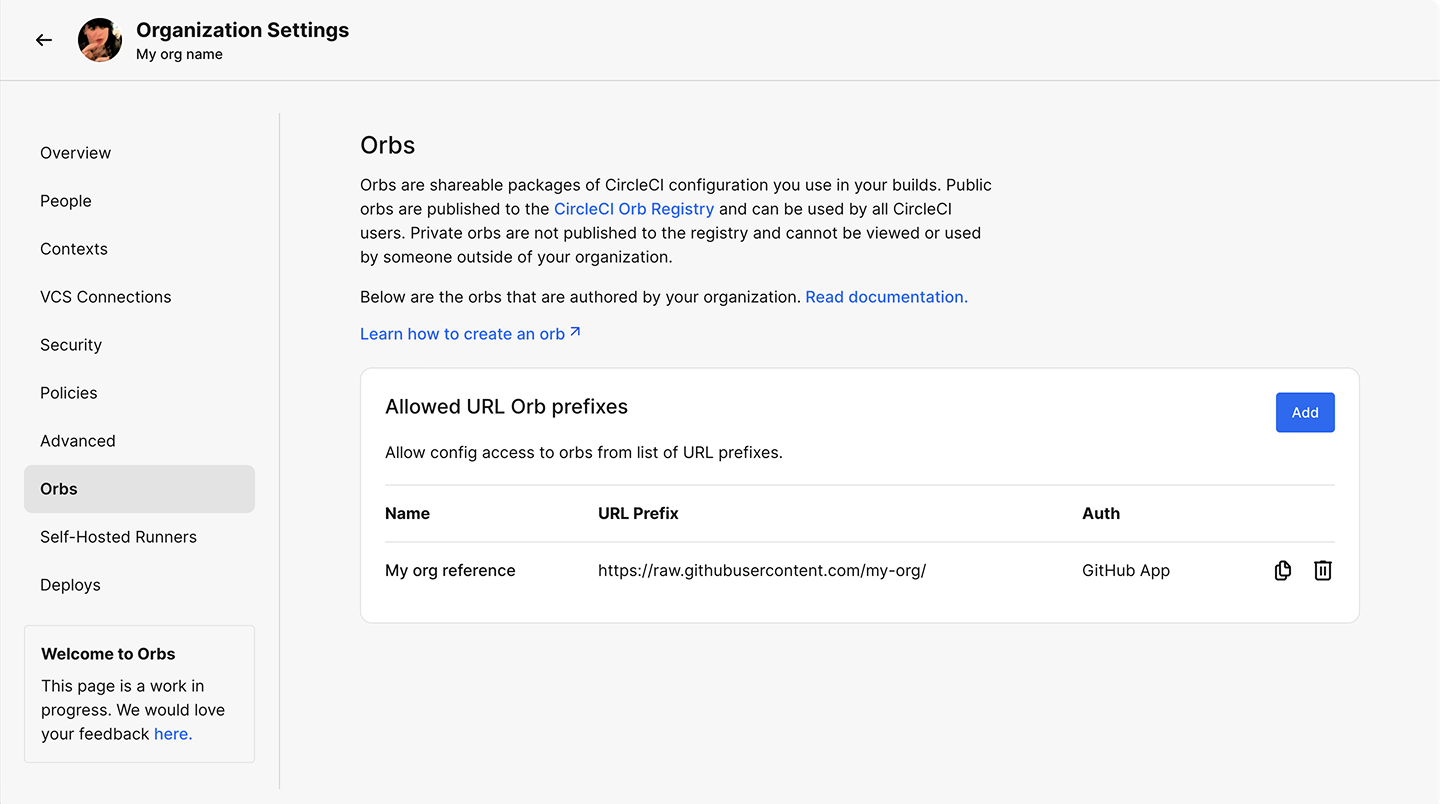The image size is (1440, 804).
Task: Click the 'URL Prefix' column header
Action: click(x=638, y=514)
